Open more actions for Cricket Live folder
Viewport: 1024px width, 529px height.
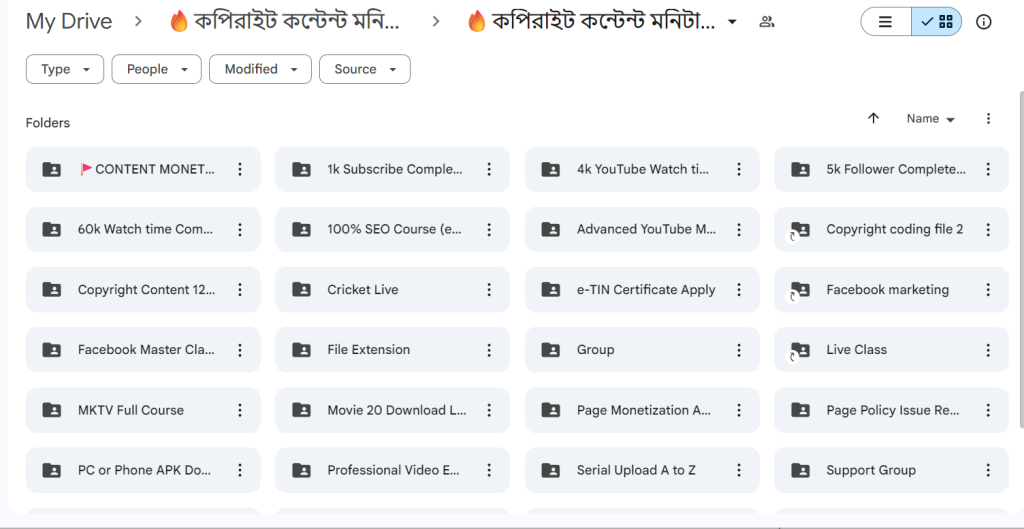coord(489,289)
